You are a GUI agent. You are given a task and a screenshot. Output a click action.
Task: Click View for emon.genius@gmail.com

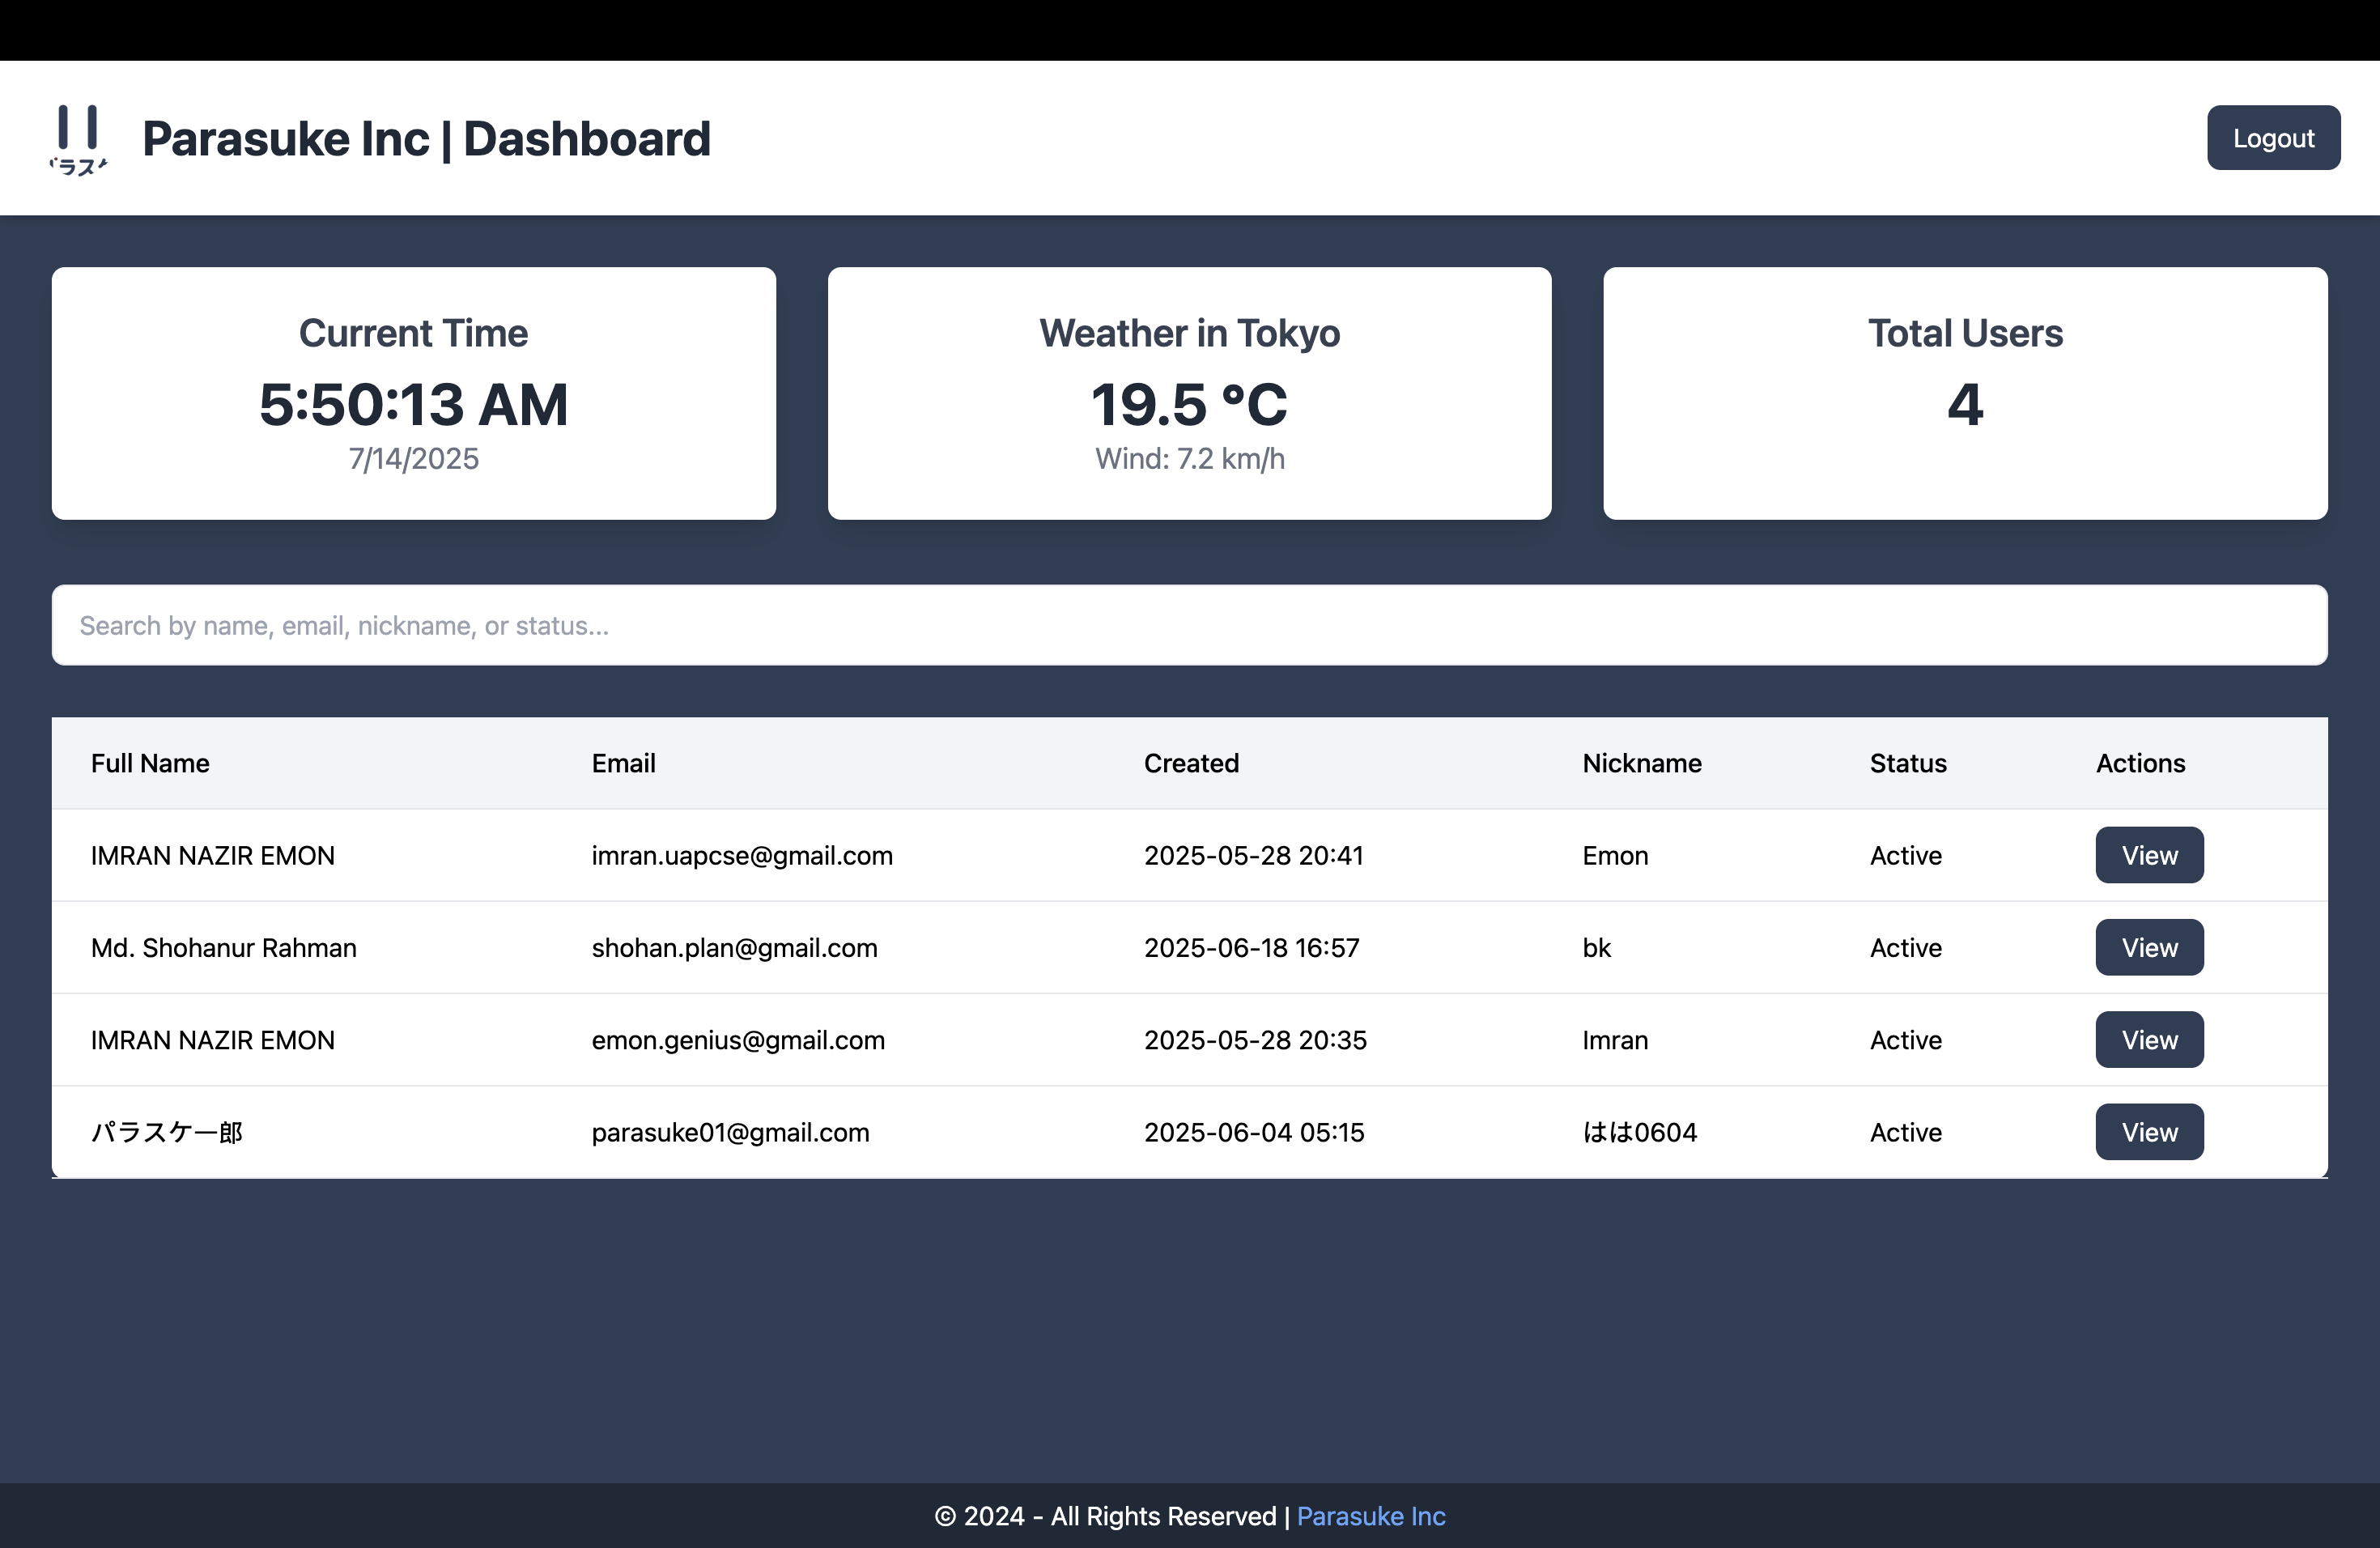pyautogui.click(x=2149, y=1040)
